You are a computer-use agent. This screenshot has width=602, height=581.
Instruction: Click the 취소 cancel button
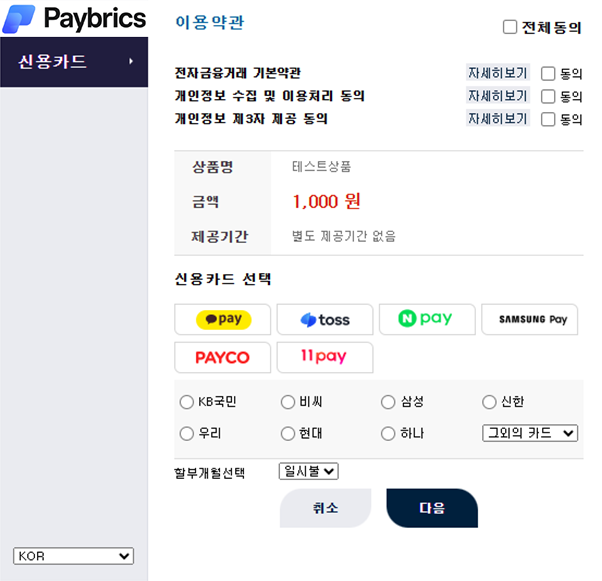click(x=325, y=508)
